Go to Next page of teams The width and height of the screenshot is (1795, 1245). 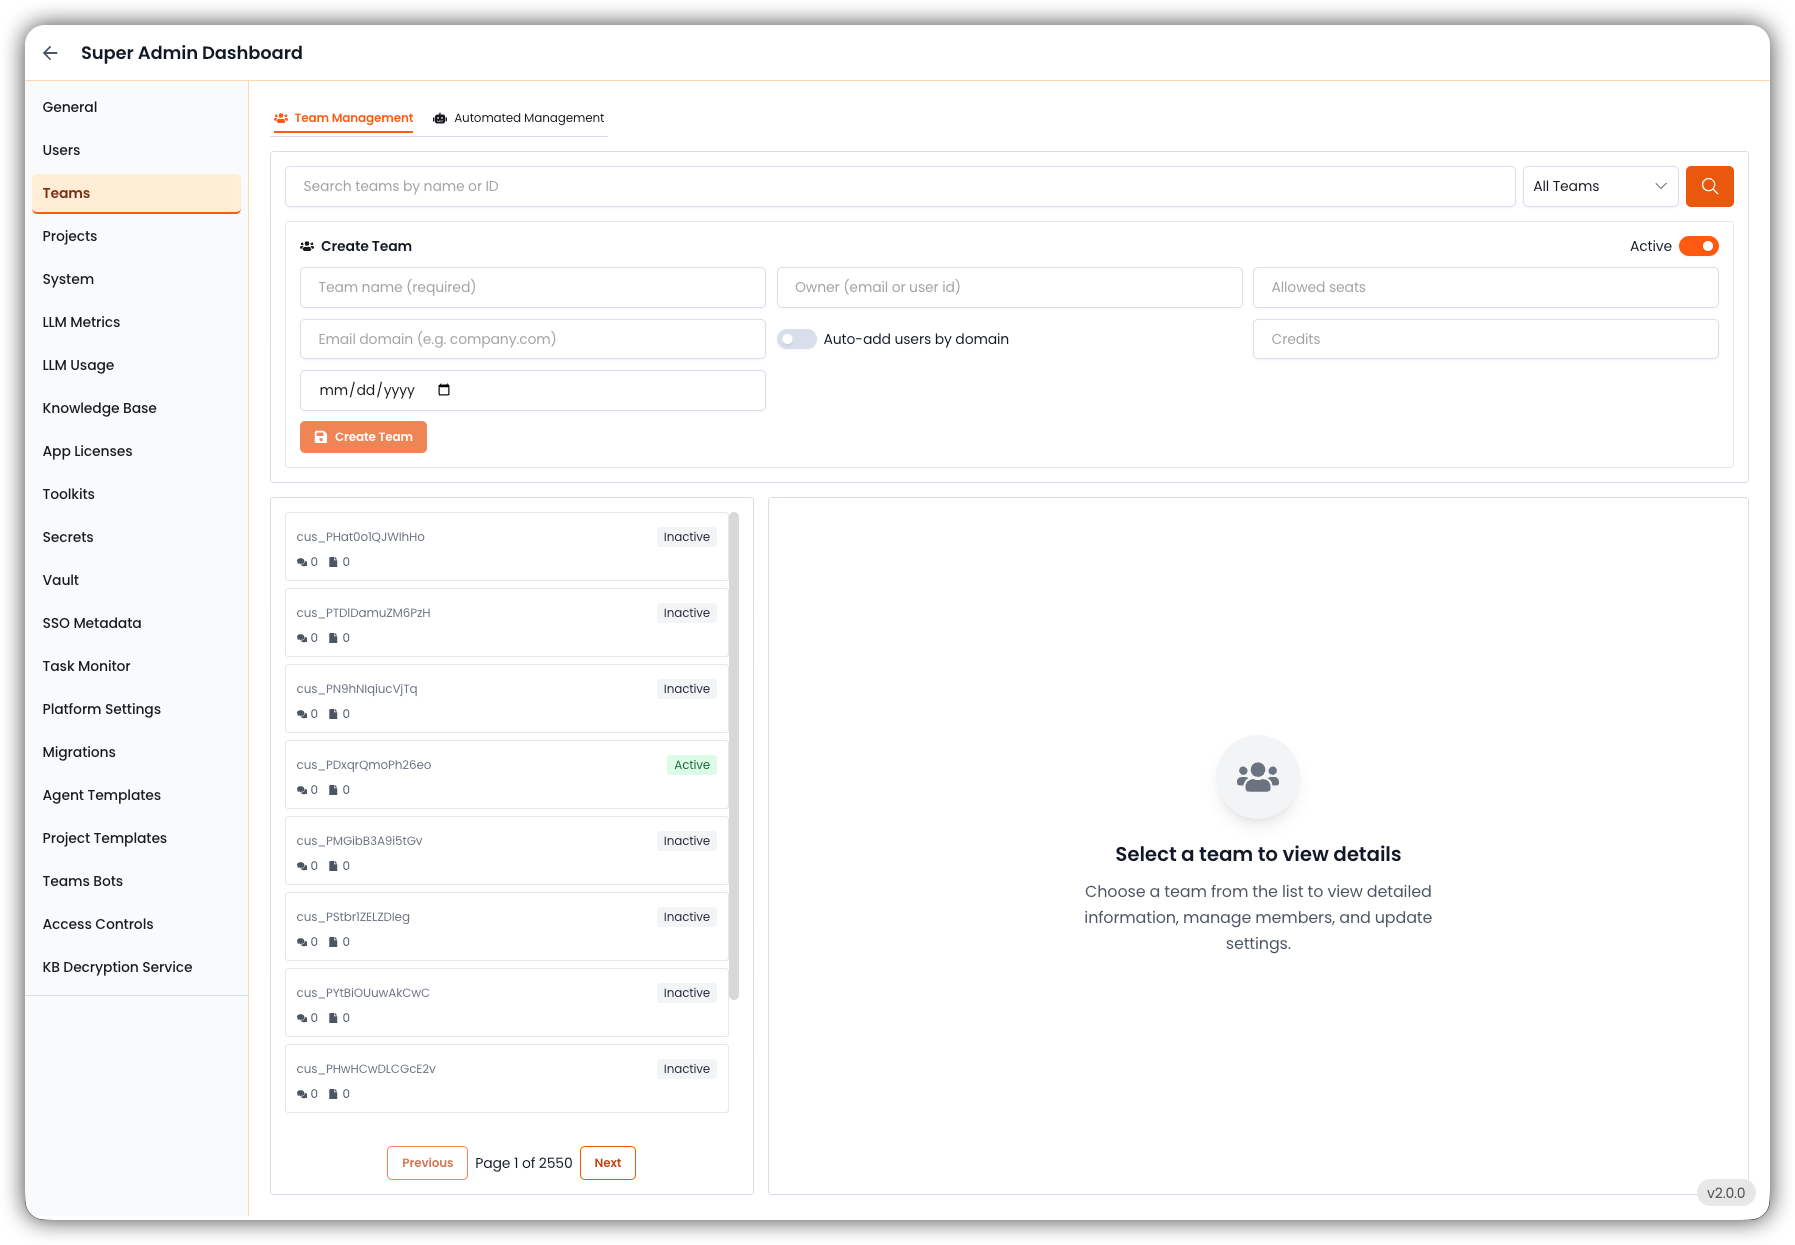607,1163
